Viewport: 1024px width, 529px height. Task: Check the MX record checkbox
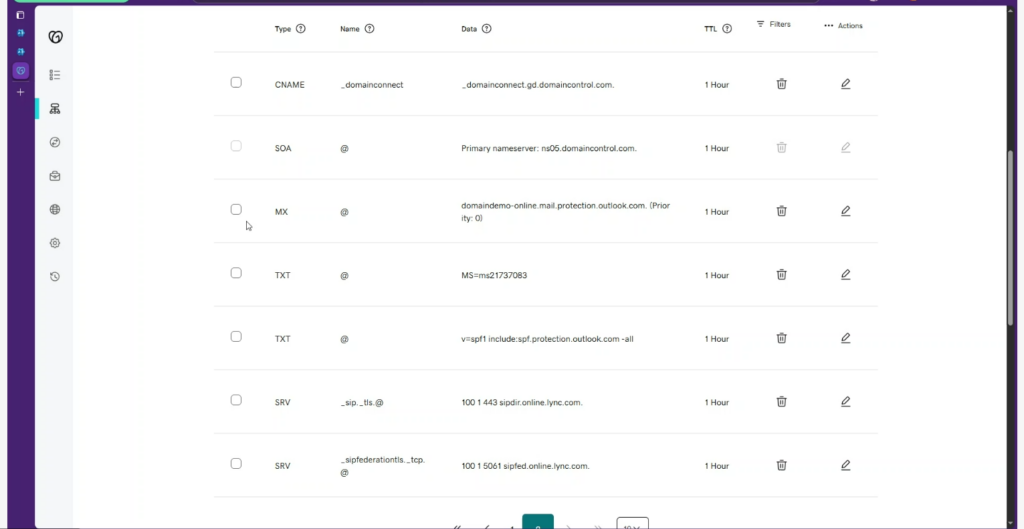click(x=236, y=209)
